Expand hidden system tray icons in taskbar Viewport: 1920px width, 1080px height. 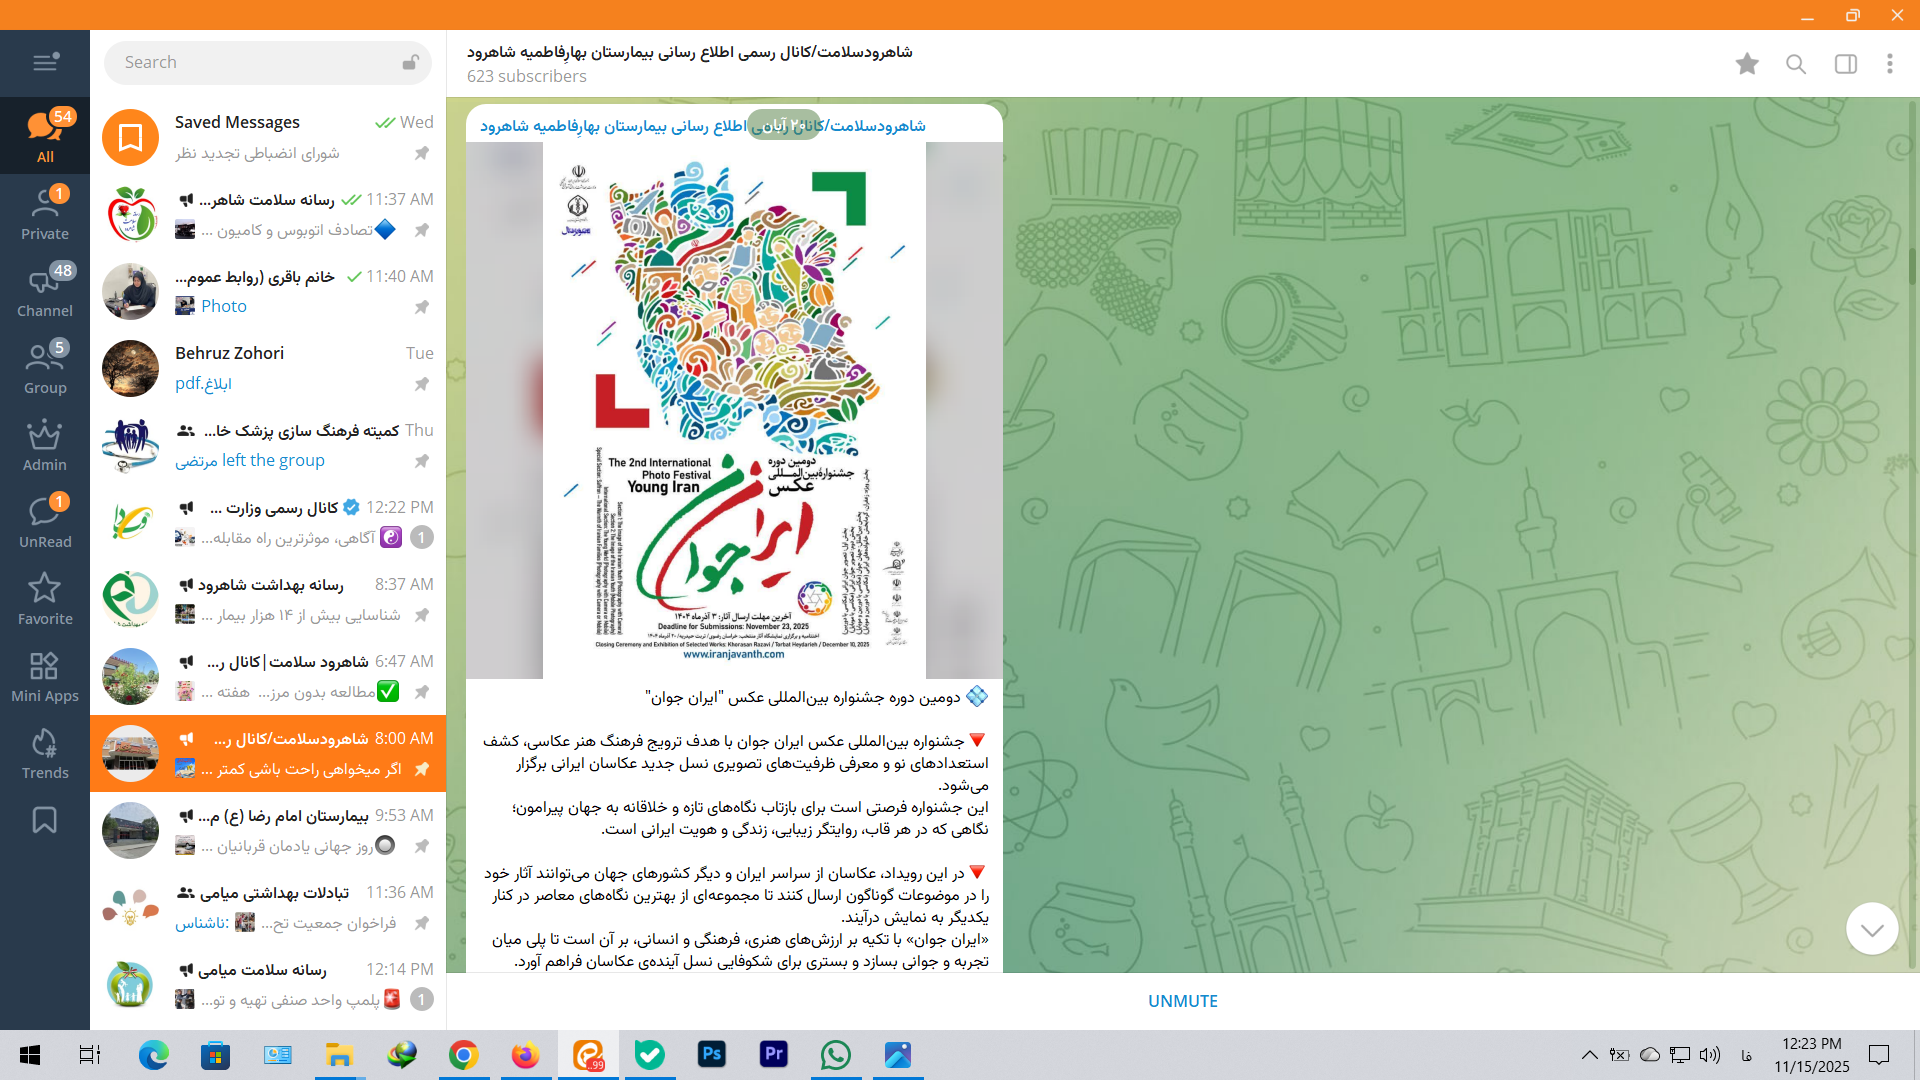1589,1055
